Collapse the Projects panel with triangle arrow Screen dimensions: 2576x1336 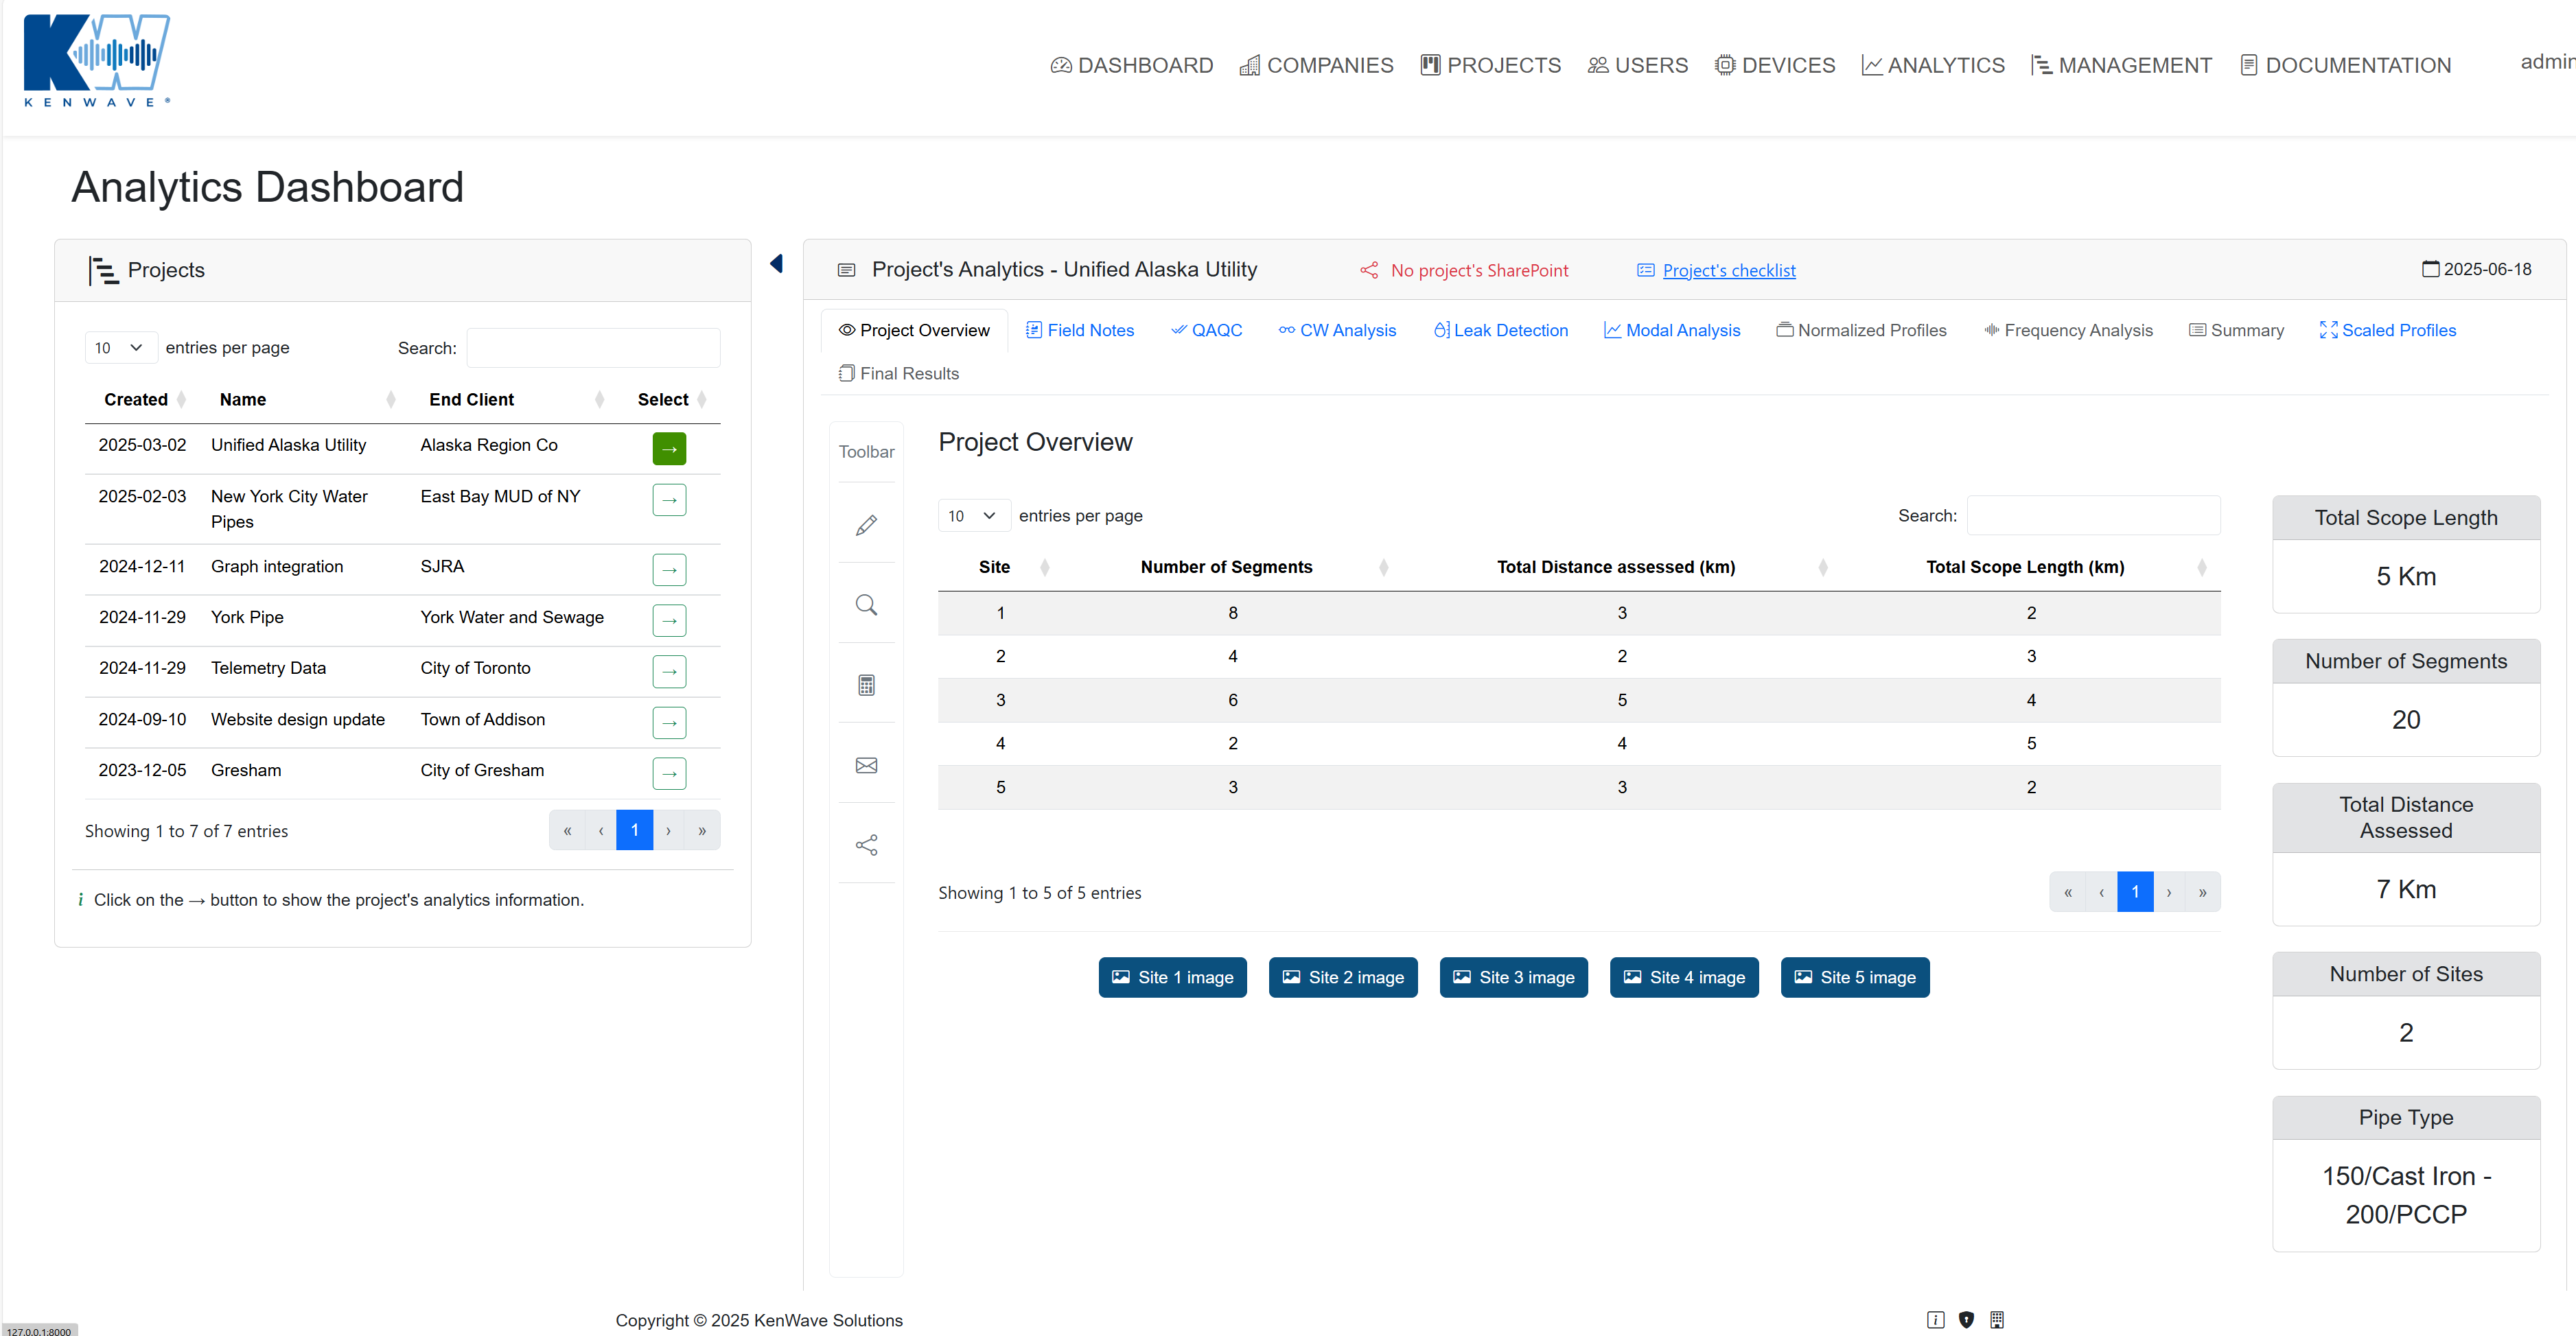(776, 264)
